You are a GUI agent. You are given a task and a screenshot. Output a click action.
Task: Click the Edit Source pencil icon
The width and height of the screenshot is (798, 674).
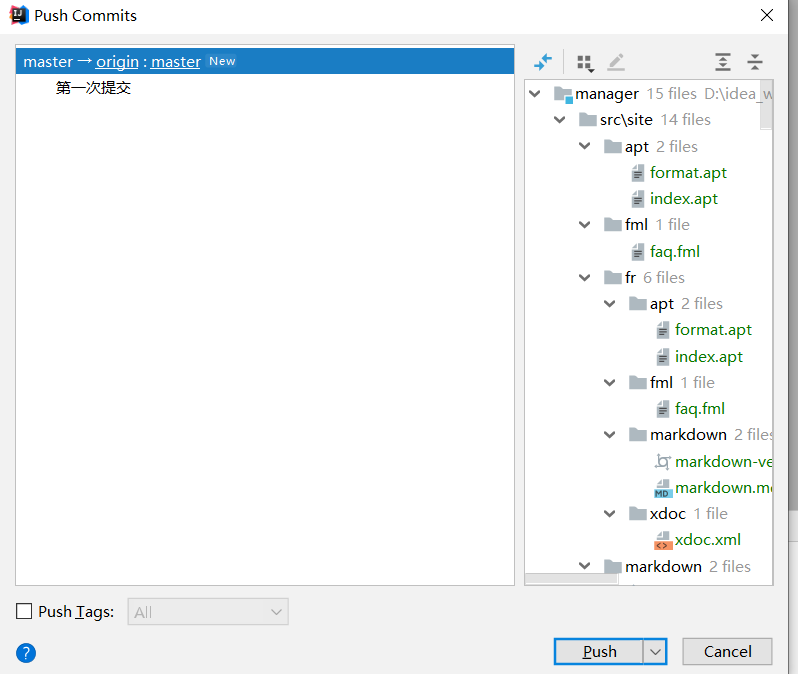(x=616, y=62)
